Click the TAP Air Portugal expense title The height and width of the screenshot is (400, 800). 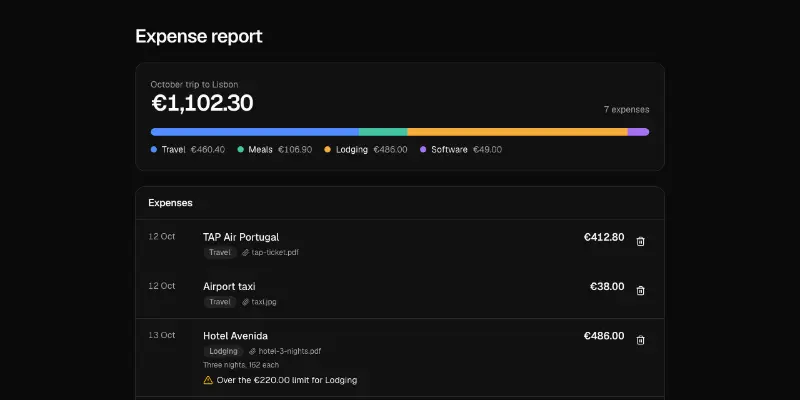coord(241,237)
